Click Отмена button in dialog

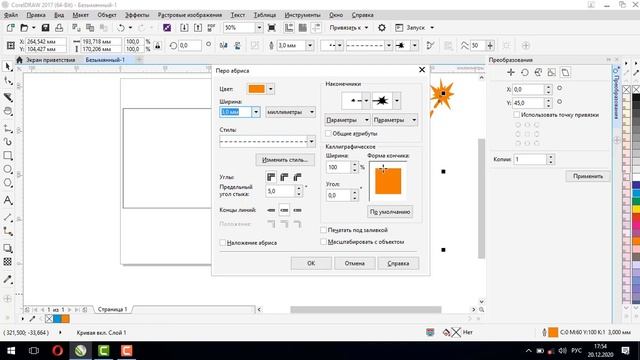pos(354,263)
